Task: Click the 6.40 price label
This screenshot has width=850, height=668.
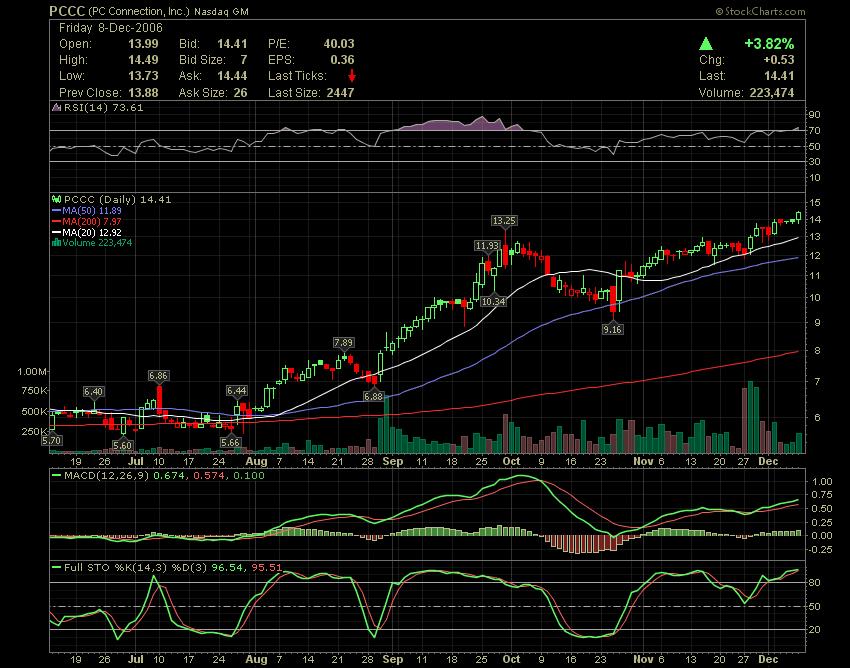Action: tap(93, 391)
